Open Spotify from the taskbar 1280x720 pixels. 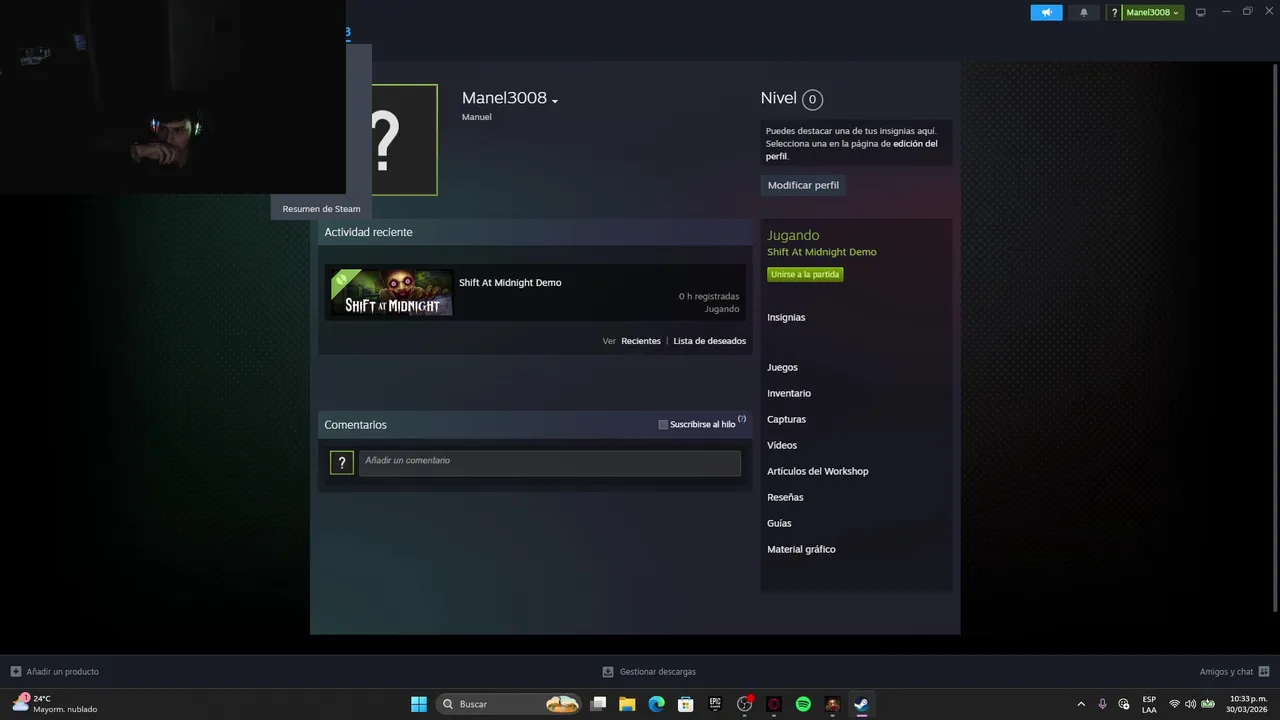click(803, 704)
